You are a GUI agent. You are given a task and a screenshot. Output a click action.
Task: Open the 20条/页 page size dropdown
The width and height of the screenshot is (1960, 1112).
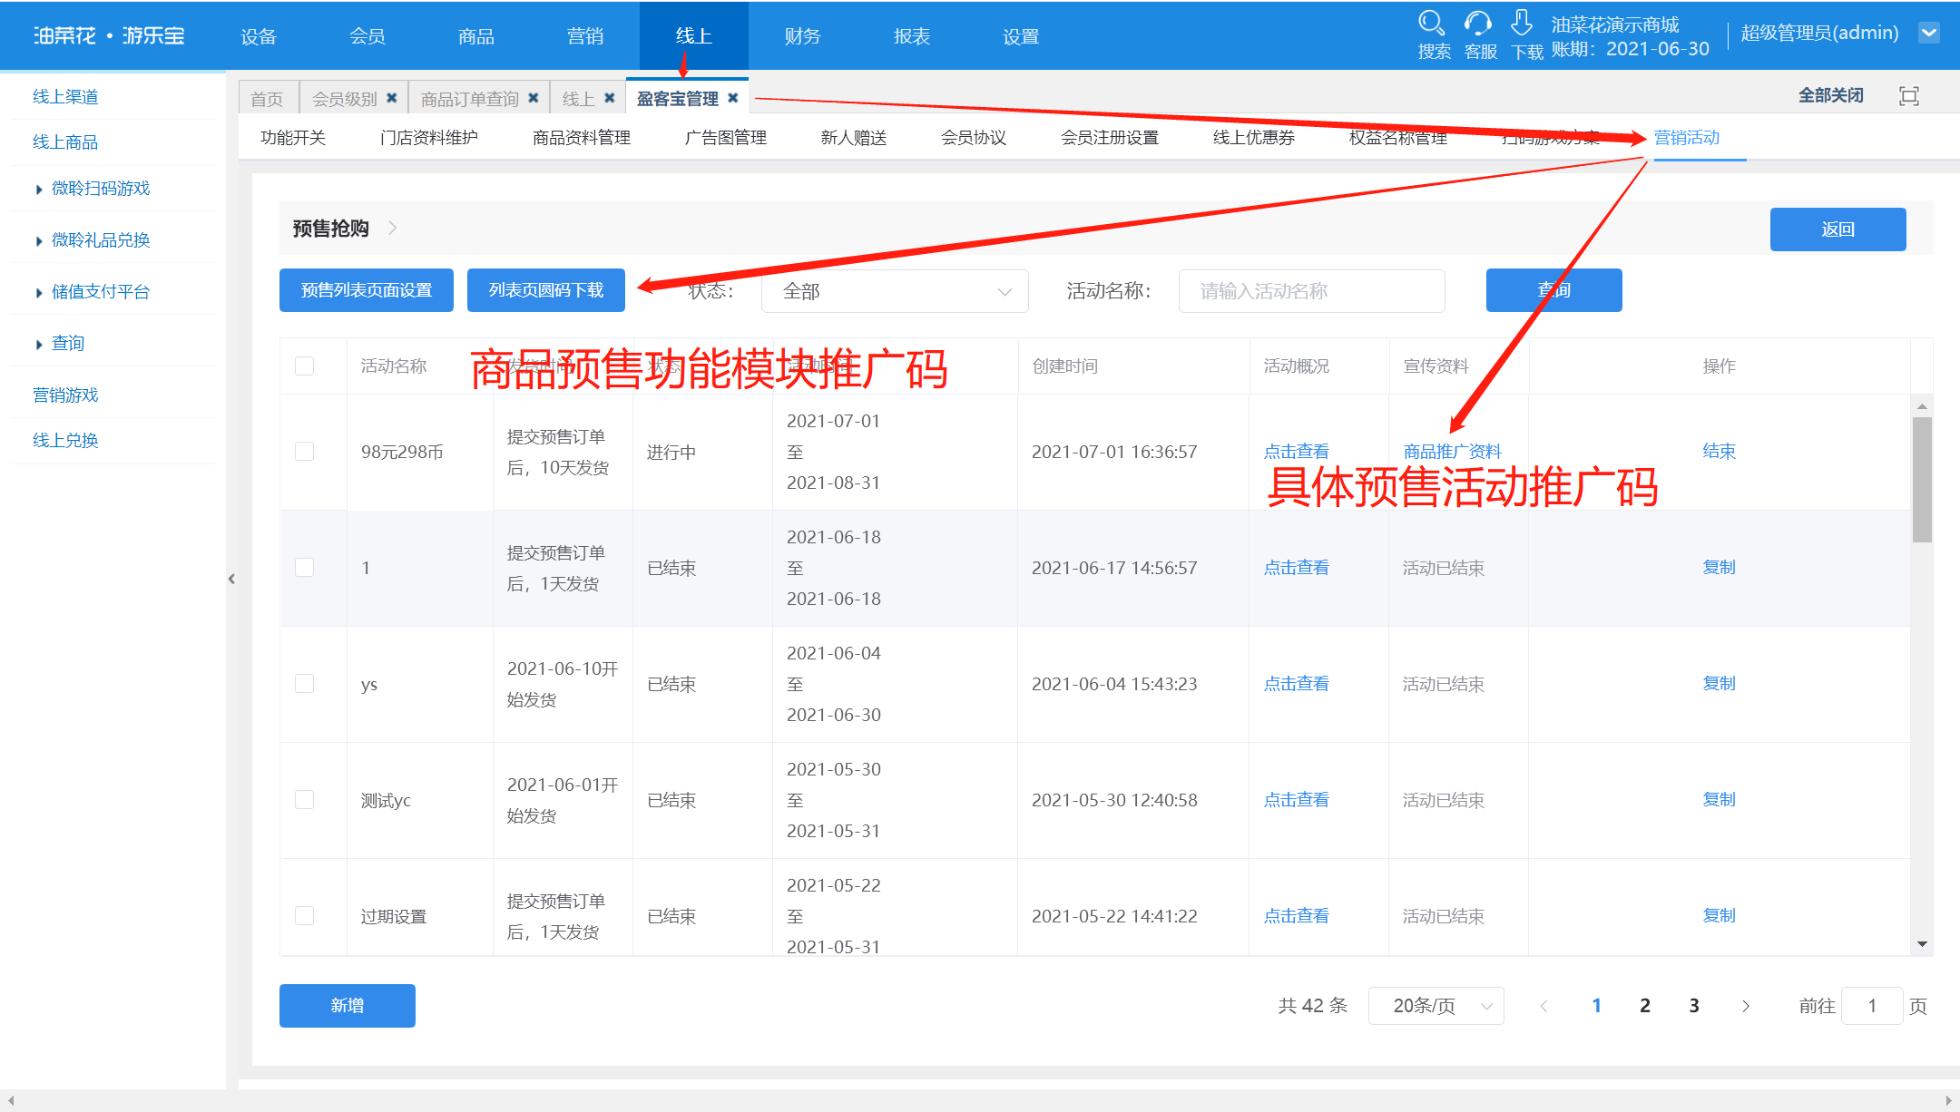tap(1436, 1006)
